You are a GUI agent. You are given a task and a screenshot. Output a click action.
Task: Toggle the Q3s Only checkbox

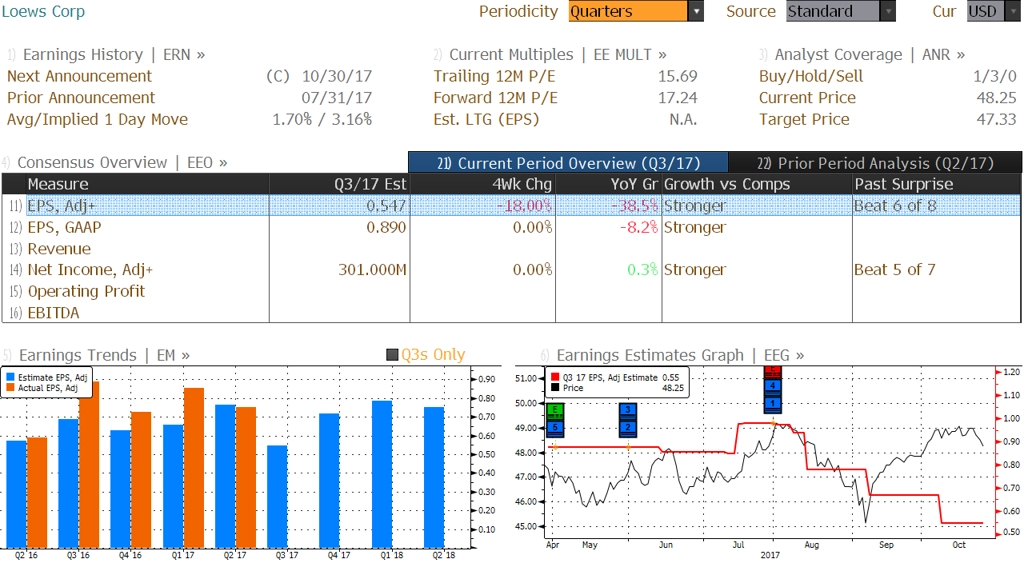(x=392, y=355)
